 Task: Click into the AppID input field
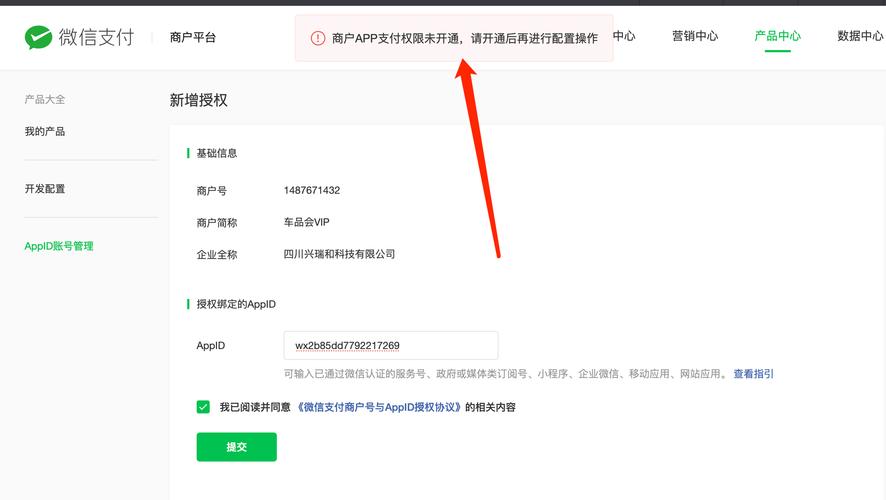point(391,345)
